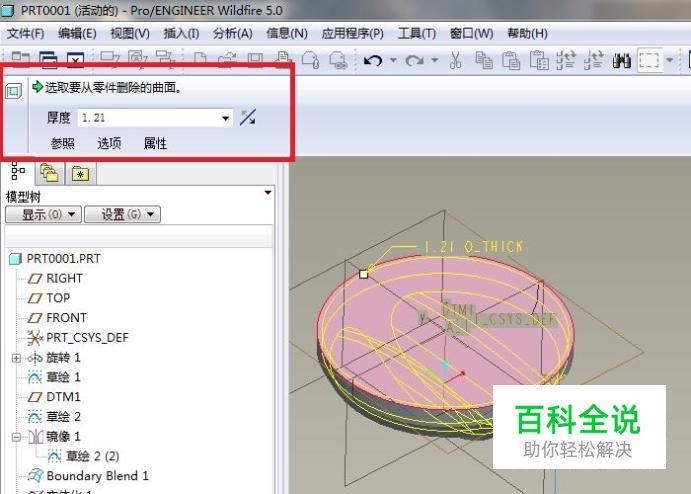Switch to the folder browser navigator tab
Viewport: 691px width, 494px height.
[x=49, y=173]
